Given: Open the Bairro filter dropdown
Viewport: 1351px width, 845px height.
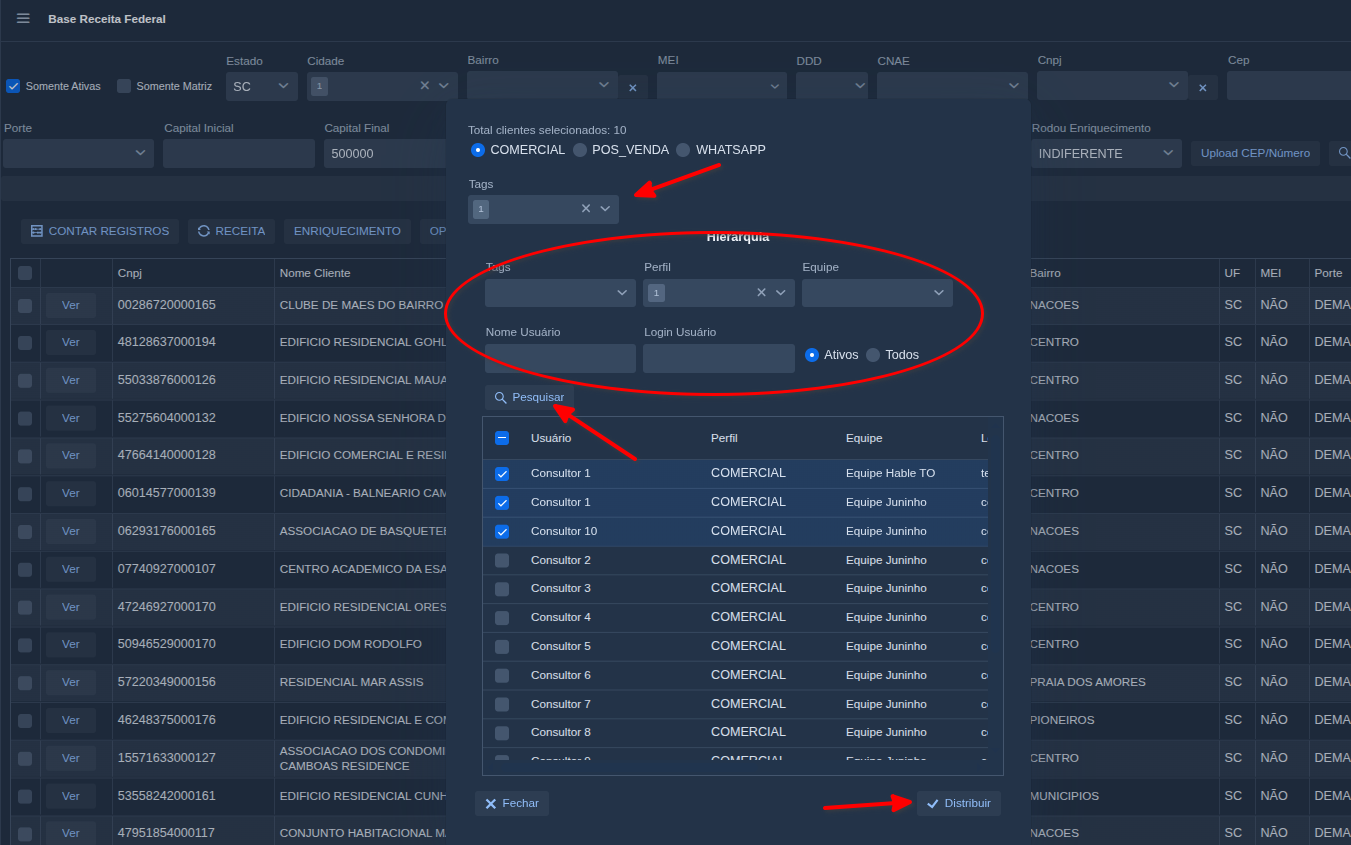Looking at the screenshot, I should click(542, 86).
